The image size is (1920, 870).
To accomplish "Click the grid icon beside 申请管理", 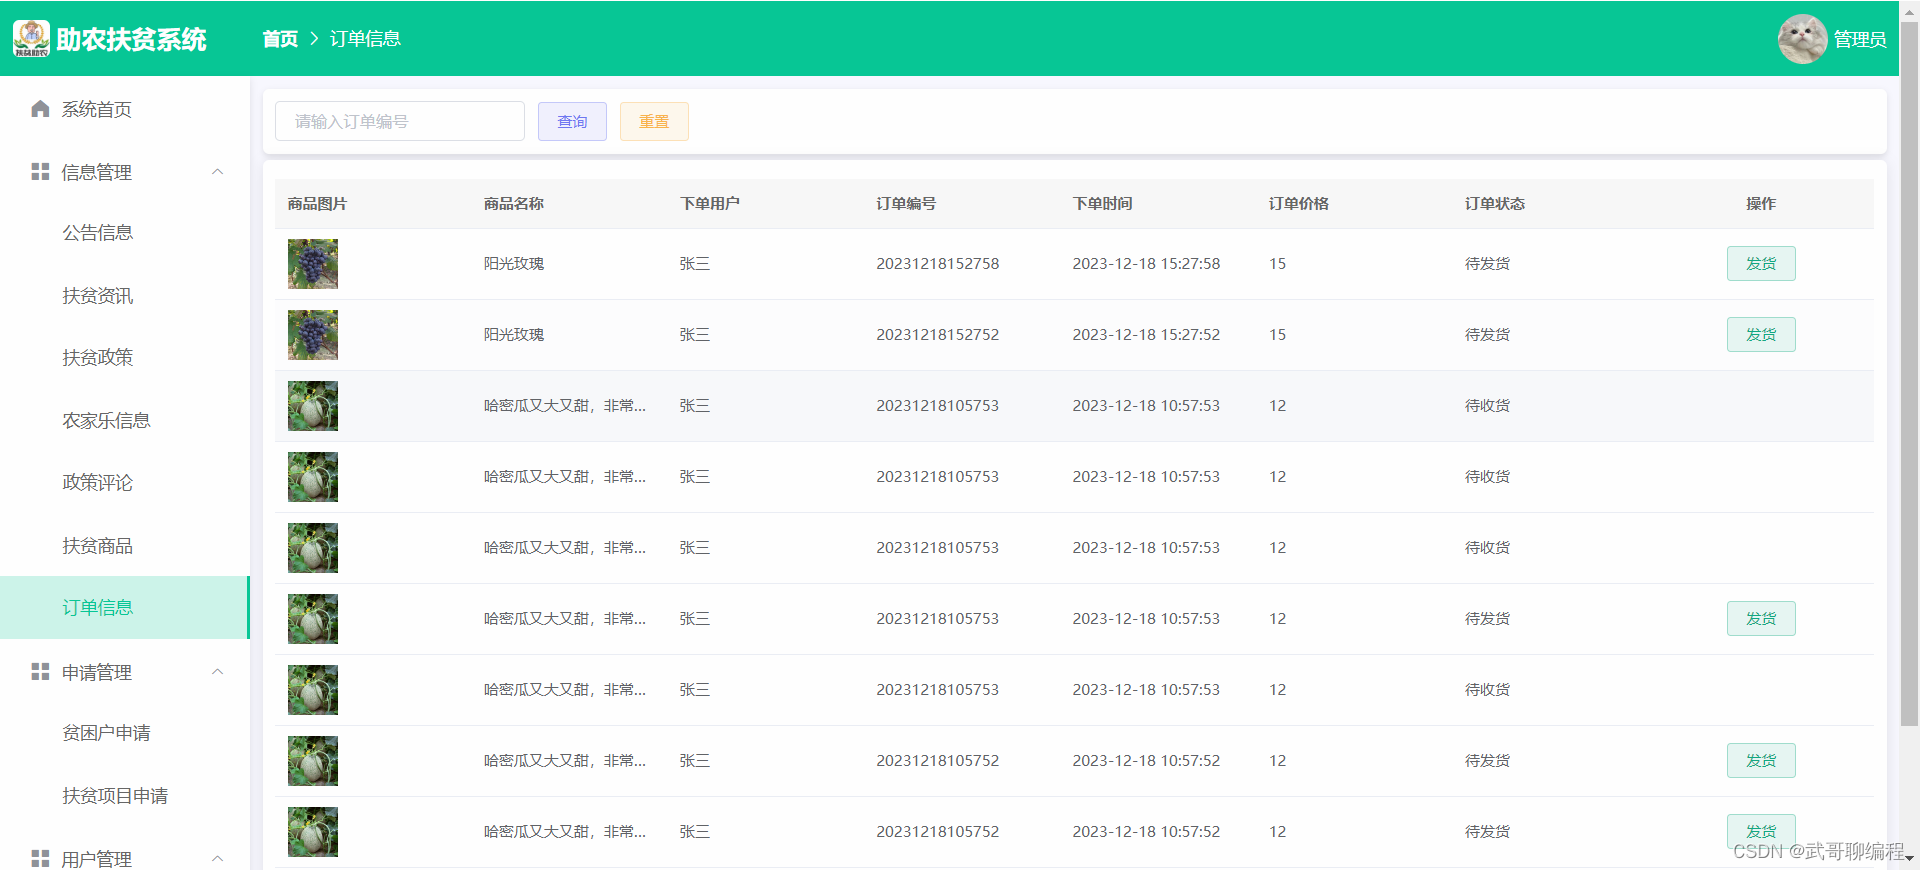I will click(40, 672).
